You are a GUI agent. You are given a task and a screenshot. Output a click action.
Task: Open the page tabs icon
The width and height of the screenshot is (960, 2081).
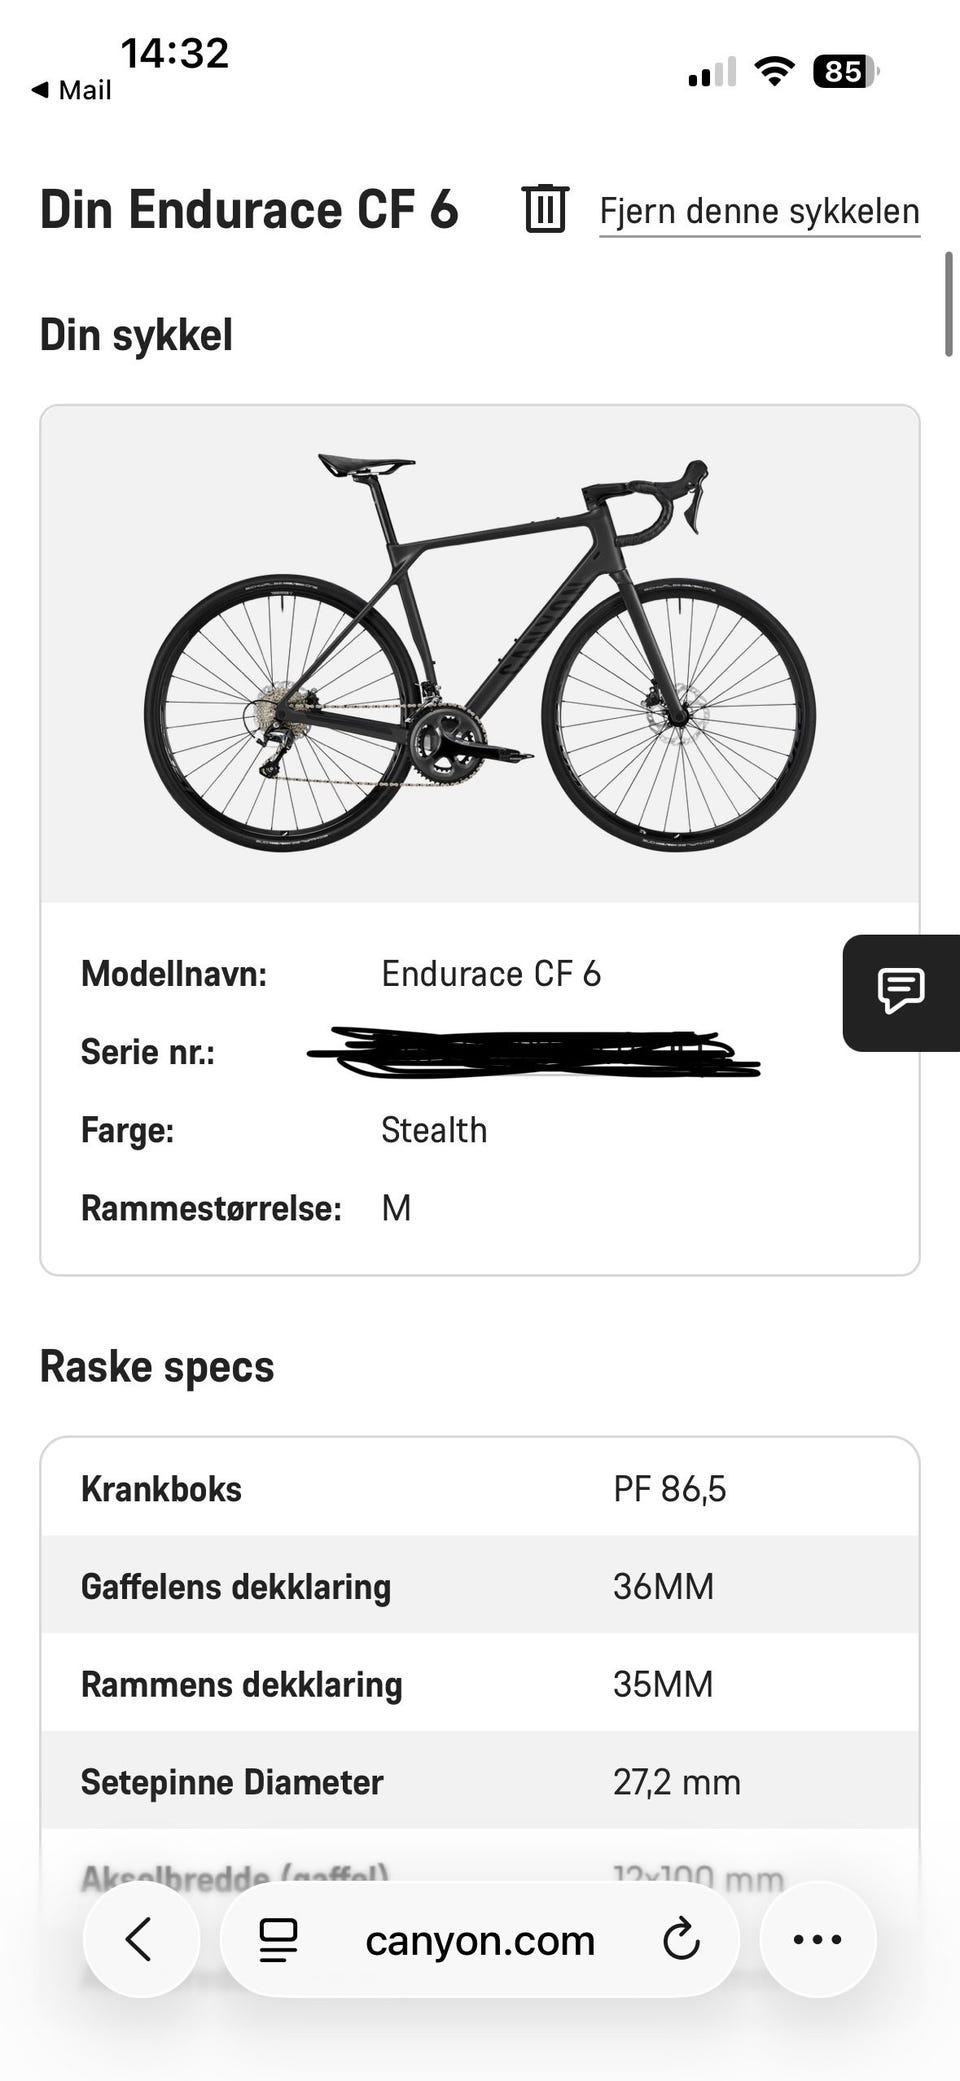(278, 1940)
